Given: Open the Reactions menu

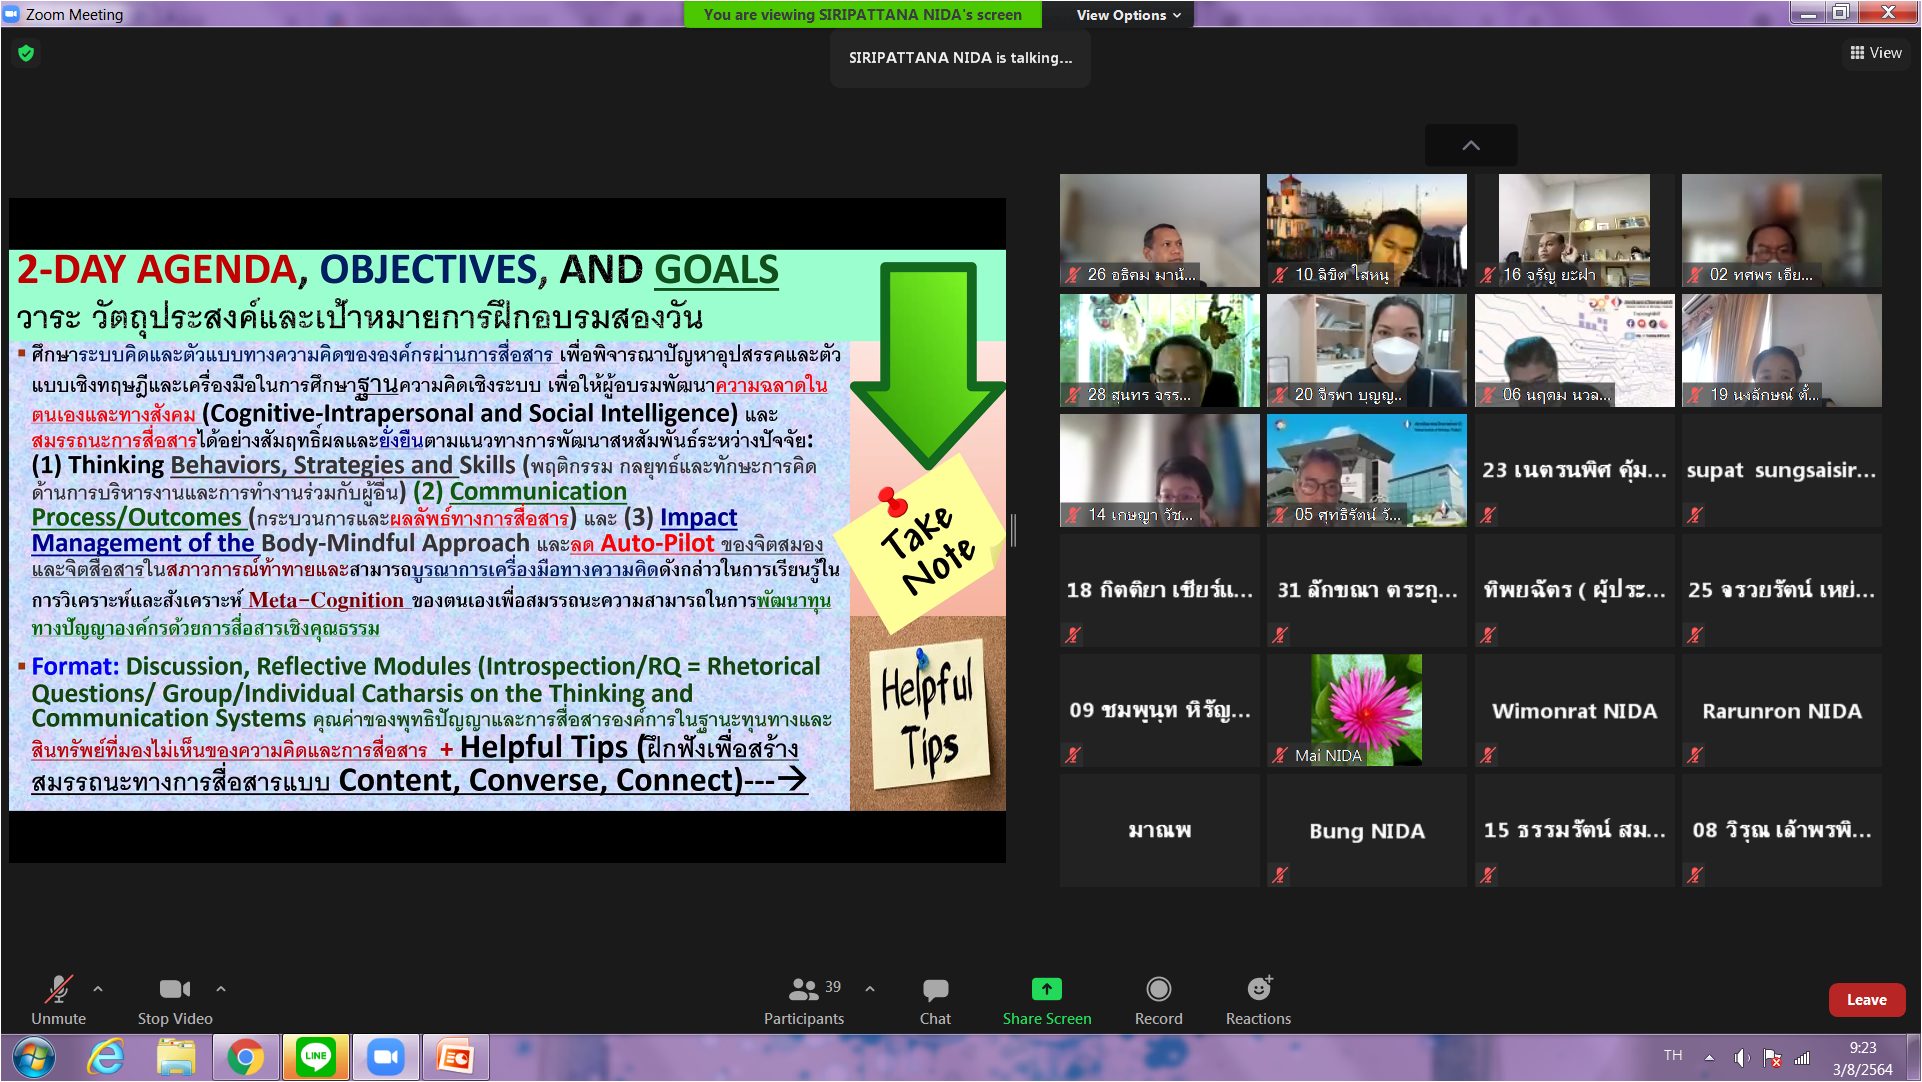Looking at the screenshot, I should (x=1258, y=989).
